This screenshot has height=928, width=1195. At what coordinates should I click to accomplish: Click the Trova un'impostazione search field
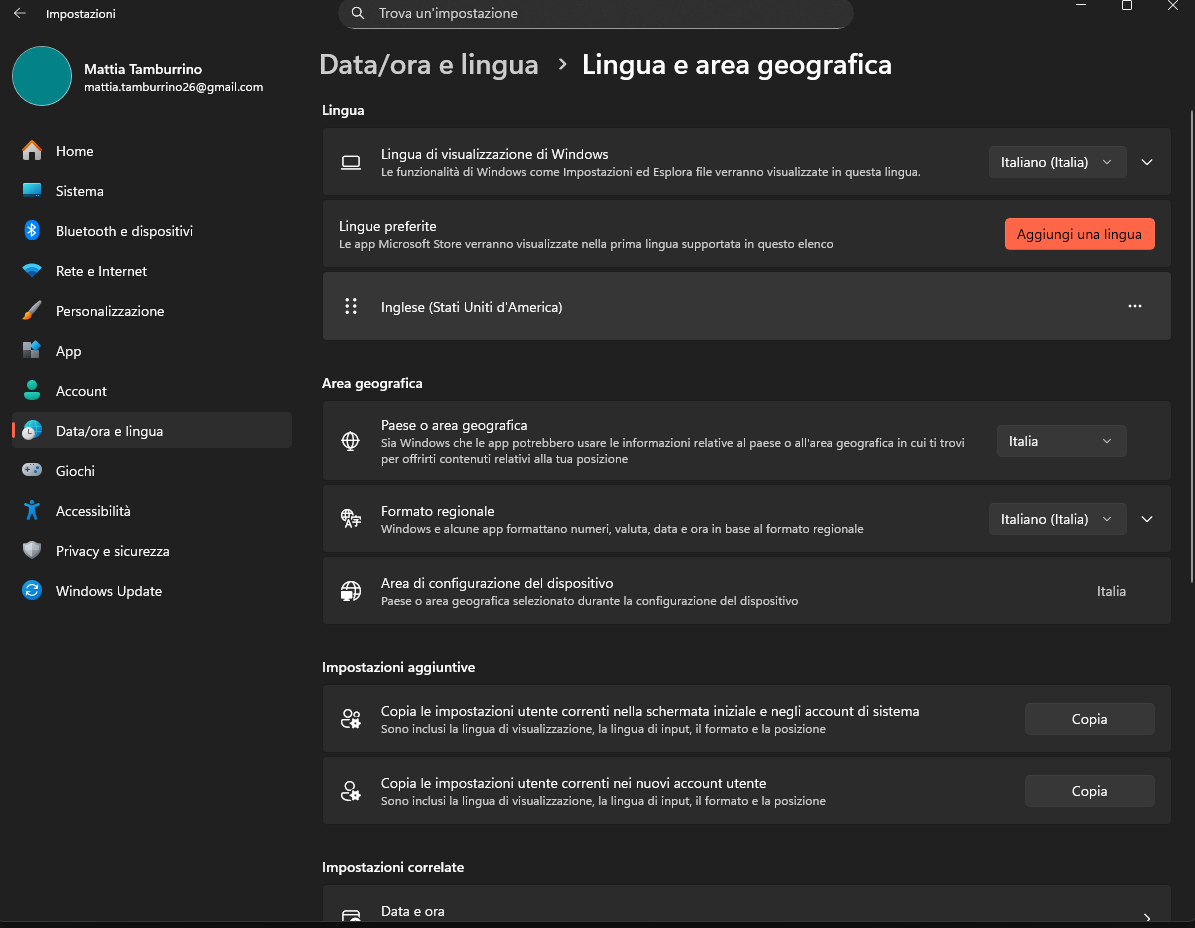click(595, 14)
